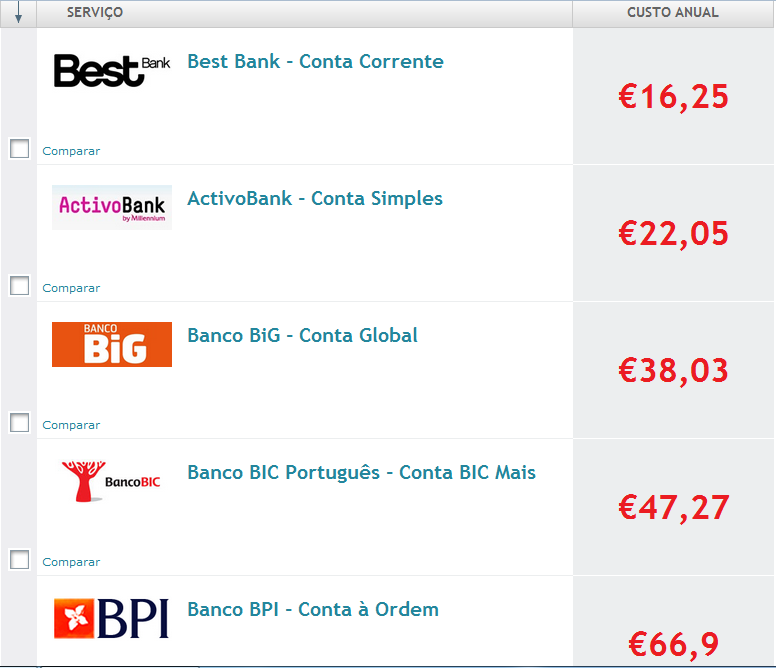Open Banco BiG - Conta Global link
Viewport: 776px width, 668px height.
(x=302, y=336)
